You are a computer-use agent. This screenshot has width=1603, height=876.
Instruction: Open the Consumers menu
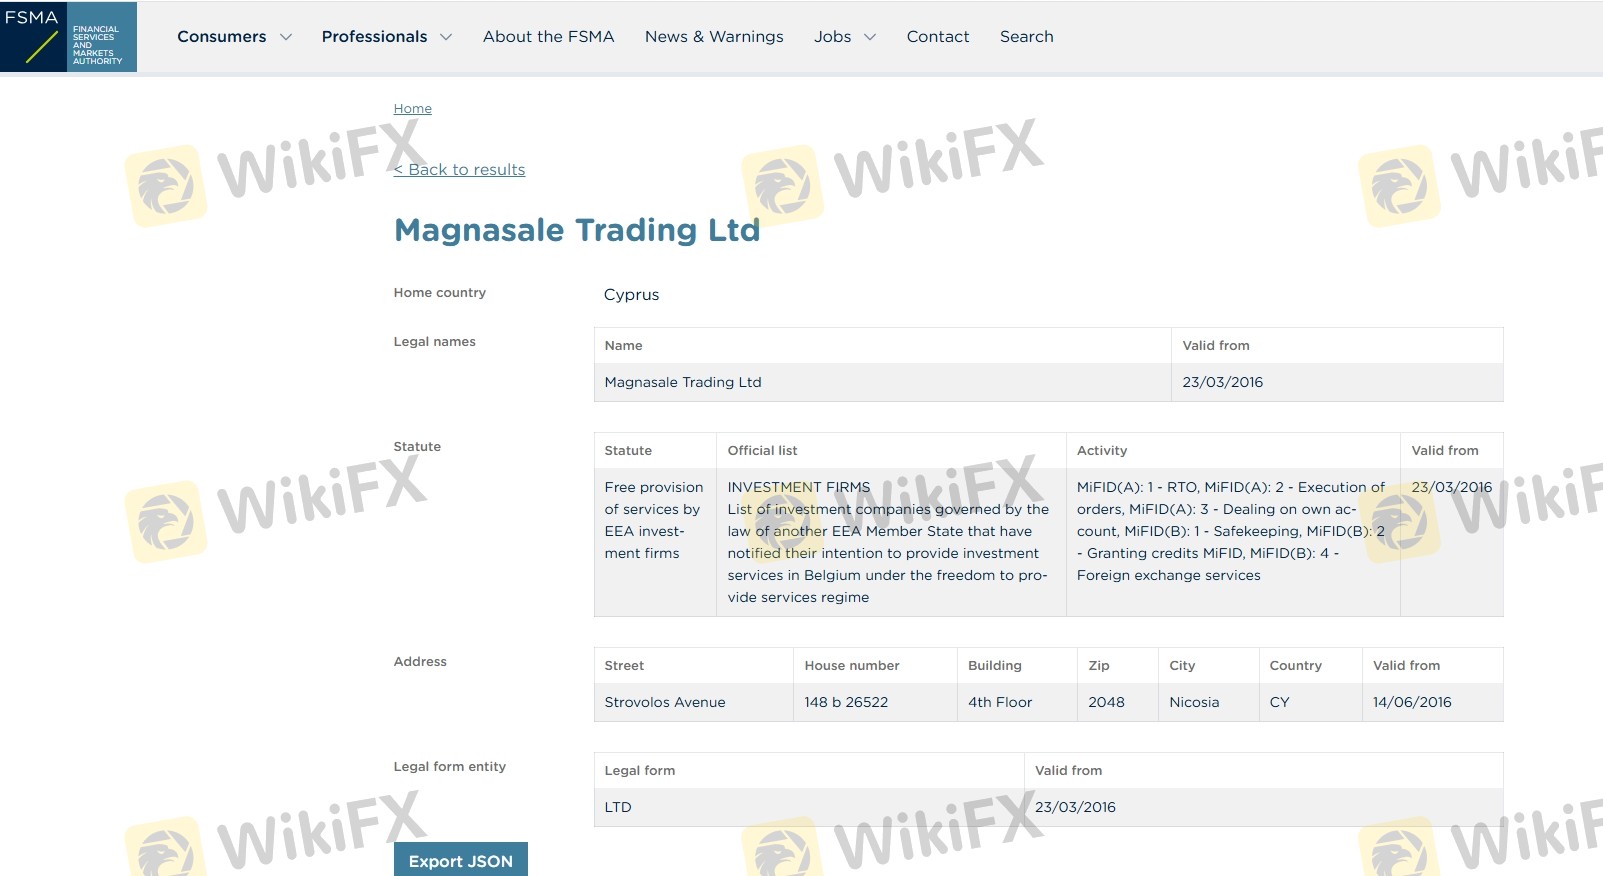coord(222,37)
